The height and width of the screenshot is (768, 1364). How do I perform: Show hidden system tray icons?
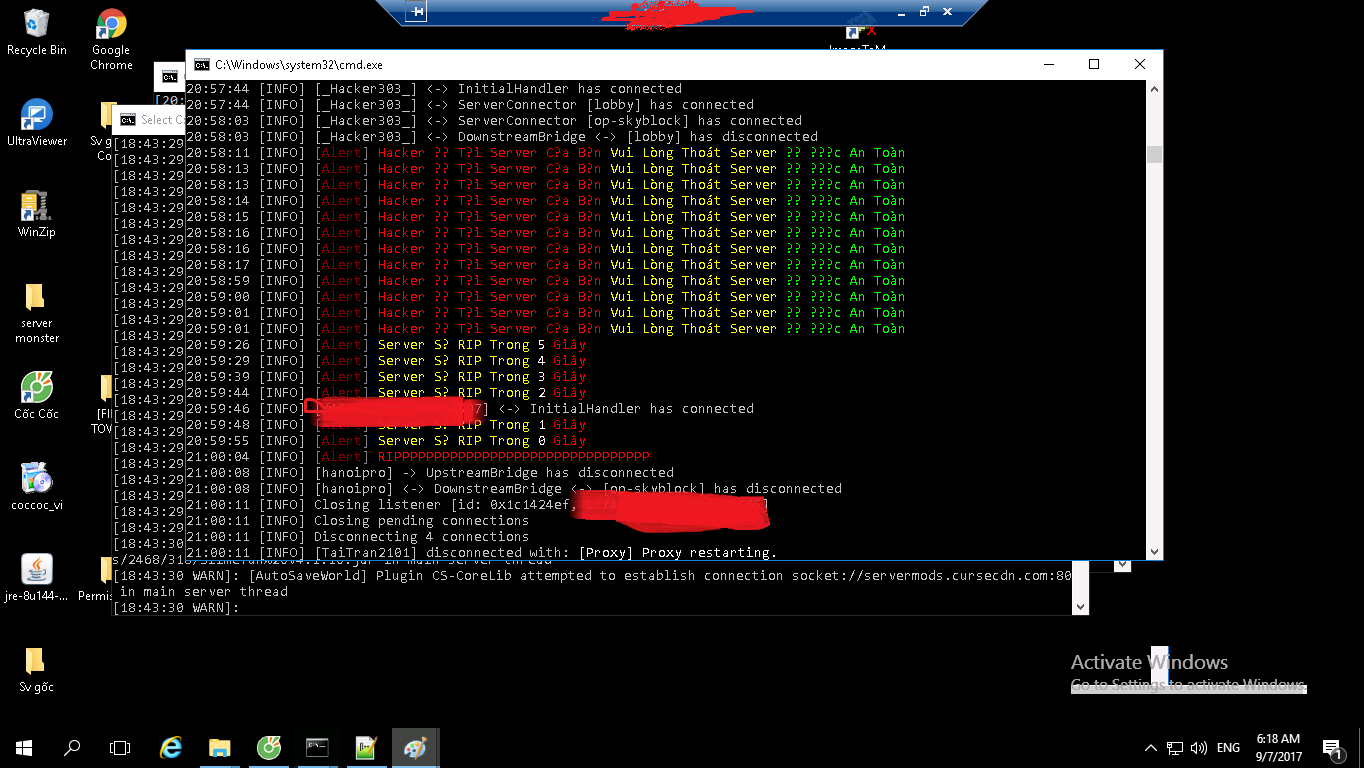tap(1150, 748)
